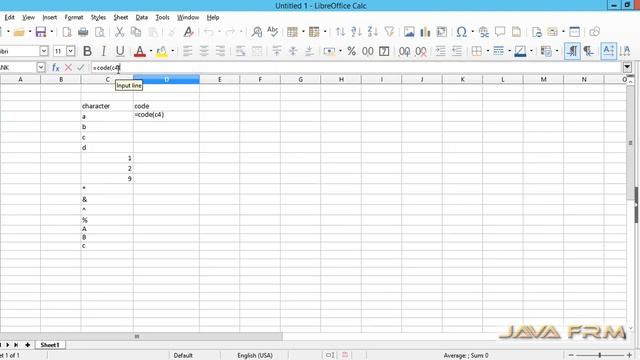Open the Data menu

(x=142, y=17)
